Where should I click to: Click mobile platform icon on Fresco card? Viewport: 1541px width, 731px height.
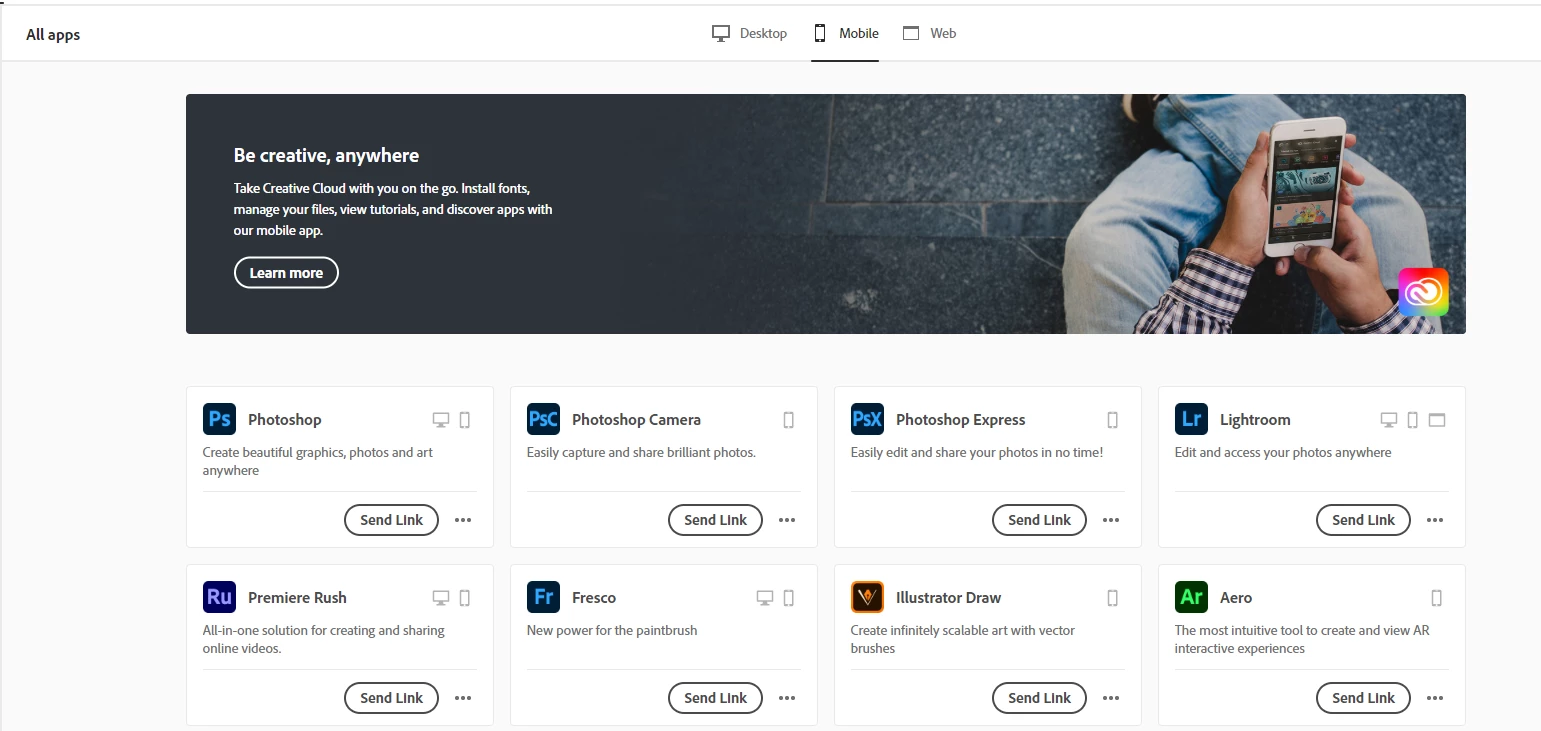789,598
